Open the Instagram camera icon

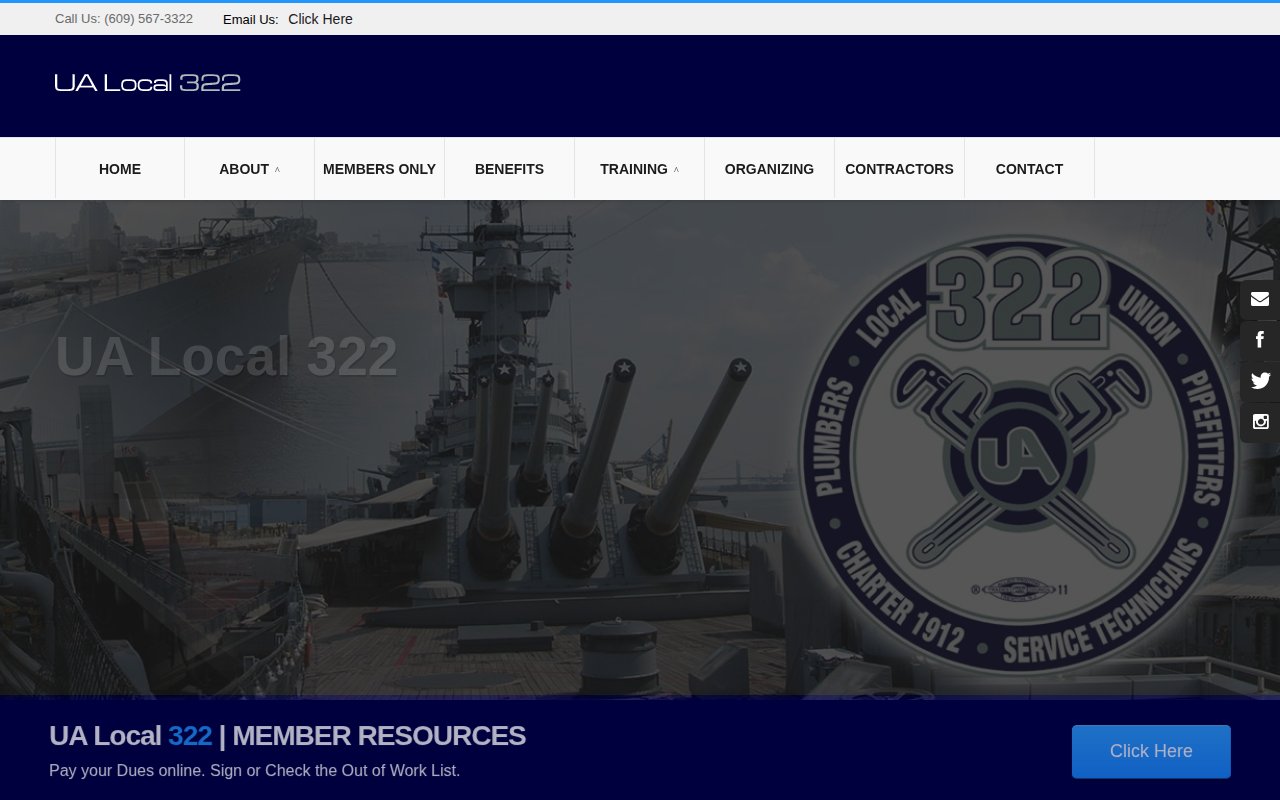click(1260, 422)
